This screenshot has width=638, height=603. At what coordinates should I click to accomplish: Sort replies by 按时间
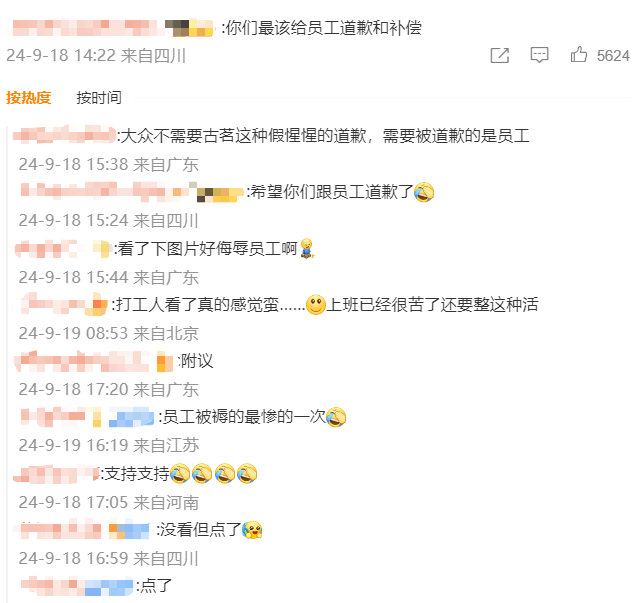(x=99, y=98)
